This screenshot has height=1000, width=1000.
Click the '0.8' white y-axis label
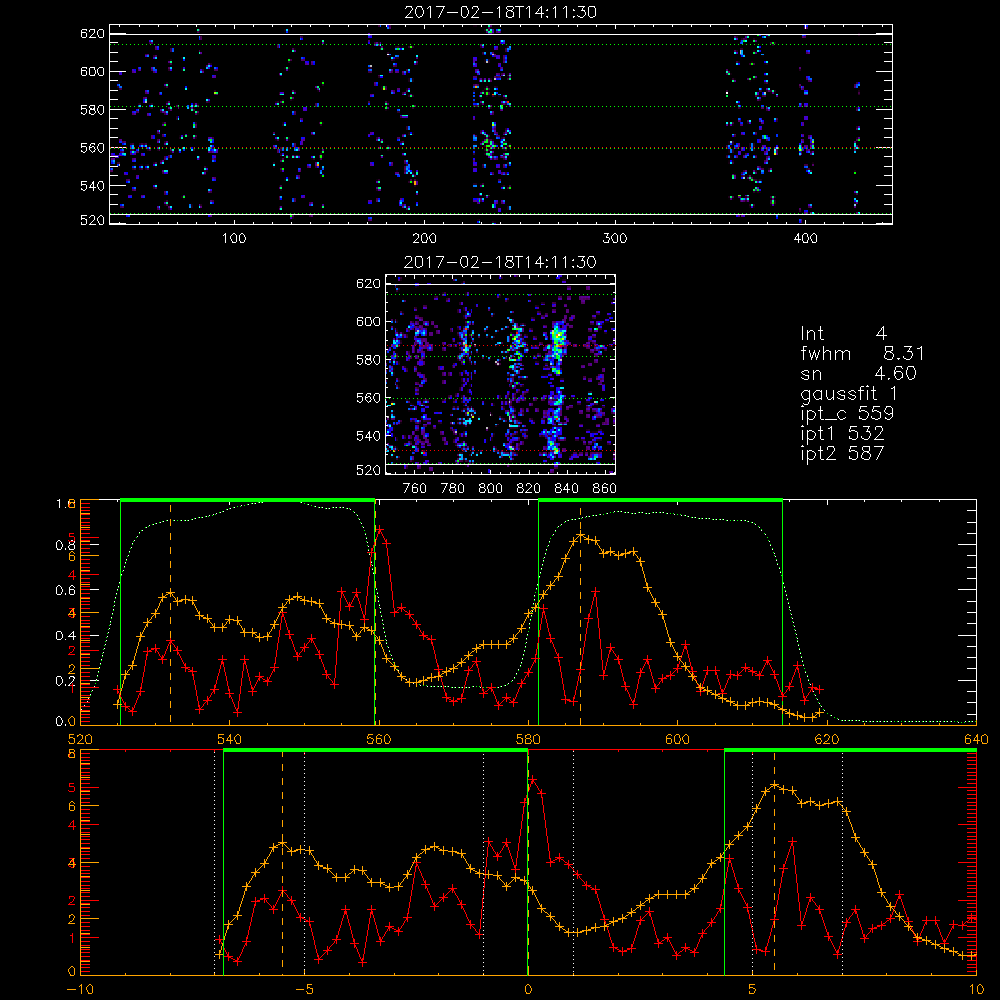click(x=66, y=545)
